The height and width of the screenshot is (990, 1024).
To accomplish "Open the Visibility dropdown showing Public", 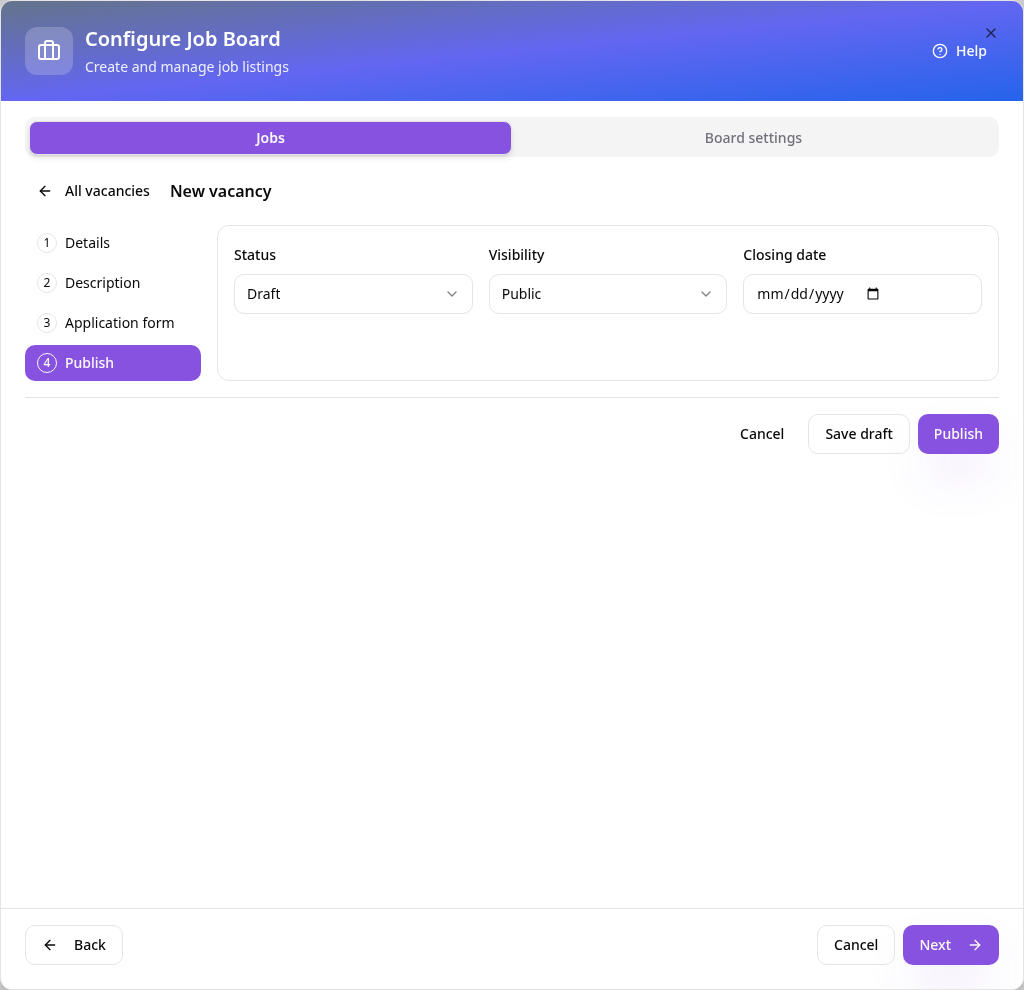I will [607, 294].
